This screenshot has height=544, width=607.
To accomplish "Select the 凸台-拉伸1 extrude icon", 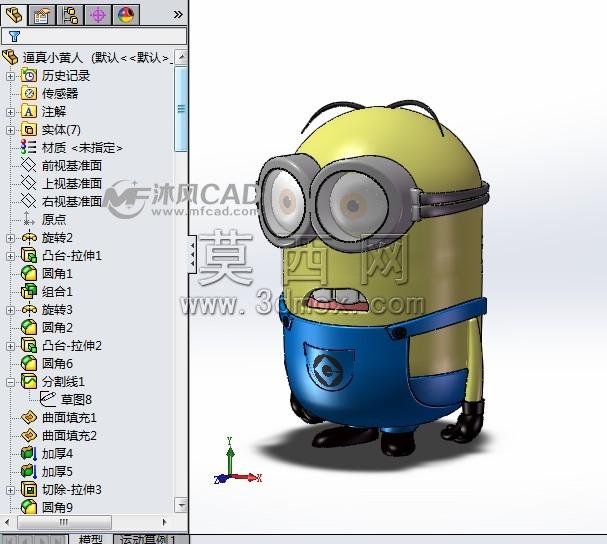I will tap(29, 256).
